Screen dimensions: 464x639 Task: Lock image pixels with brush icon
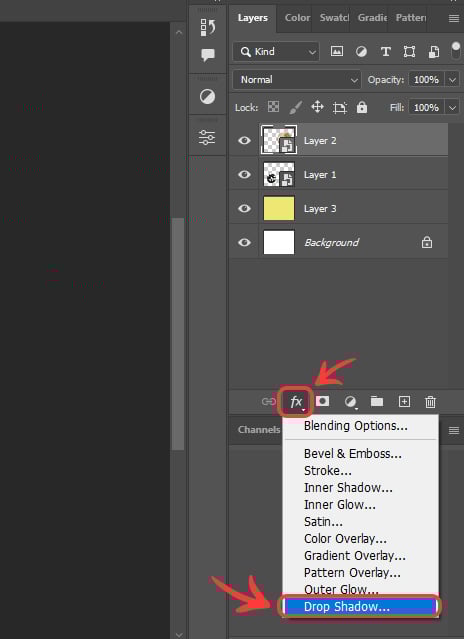[x=296, y=108]
